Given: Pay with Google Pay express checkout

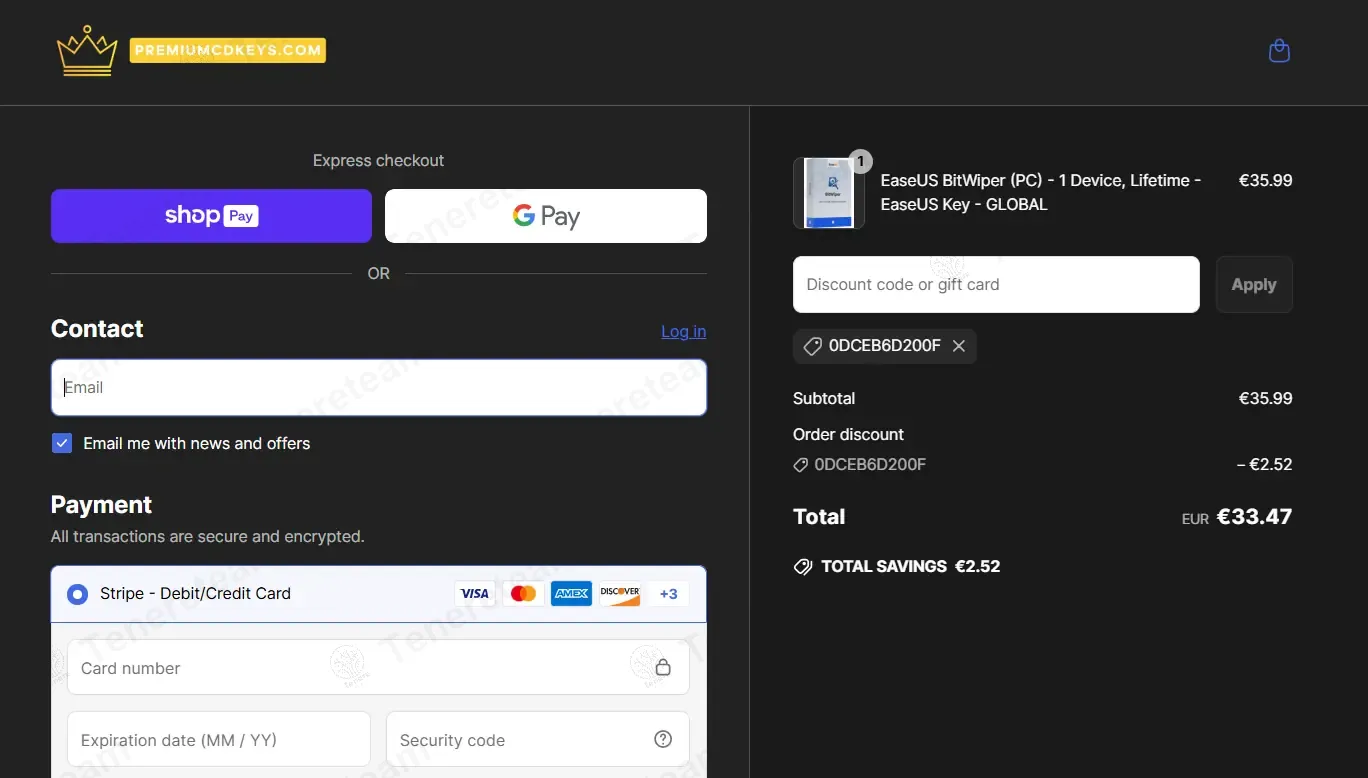Looking at the screenshot, I should pos(546,216).
